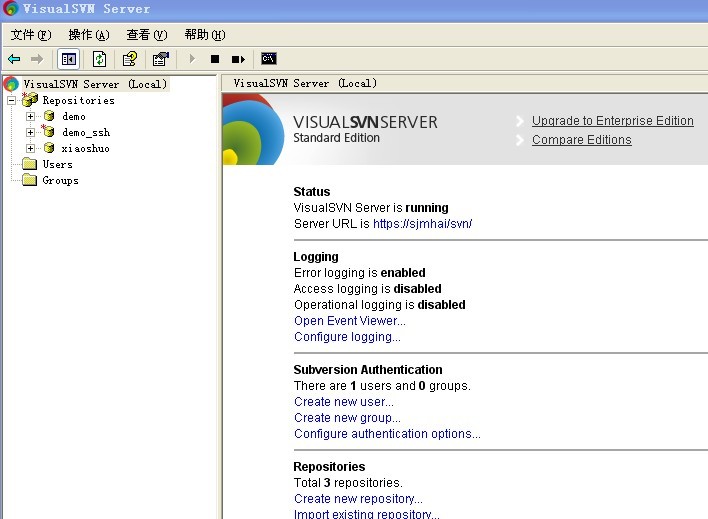The width and height of the screenshot is (708, 519).
Task: Click Upgrade to Enterprise Edition link
Action: coord(613,121)
